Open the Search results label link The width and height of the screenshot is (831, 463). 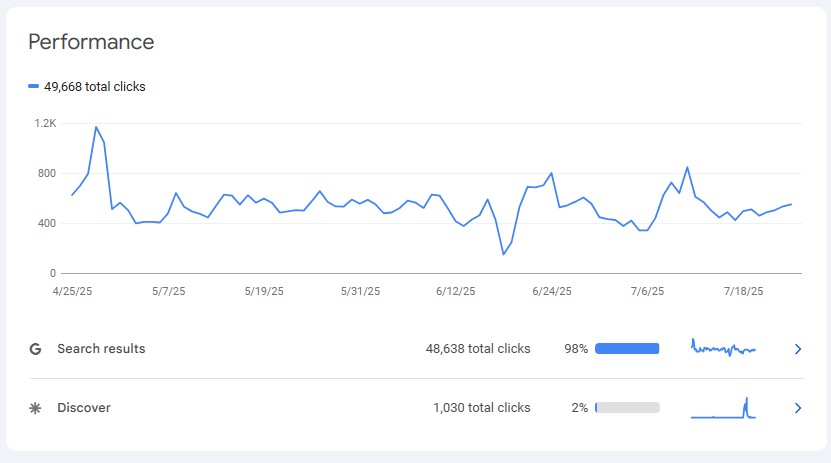pos(101,349)
